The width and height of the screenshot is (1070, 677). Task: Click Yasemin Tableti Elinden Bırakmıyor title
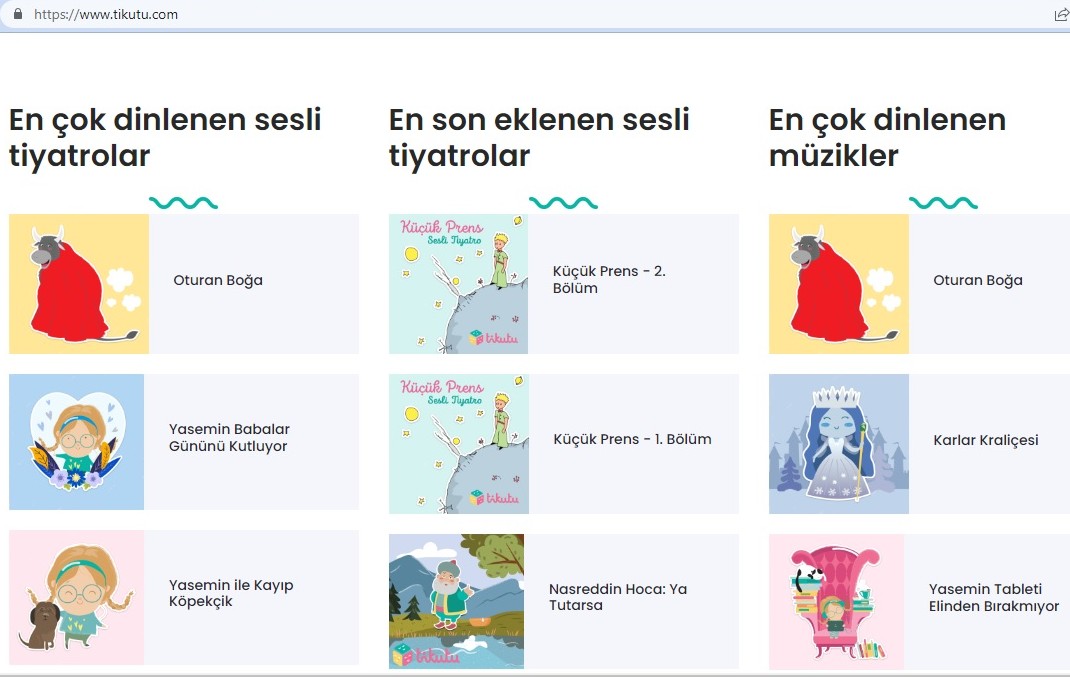pos(994,597)
